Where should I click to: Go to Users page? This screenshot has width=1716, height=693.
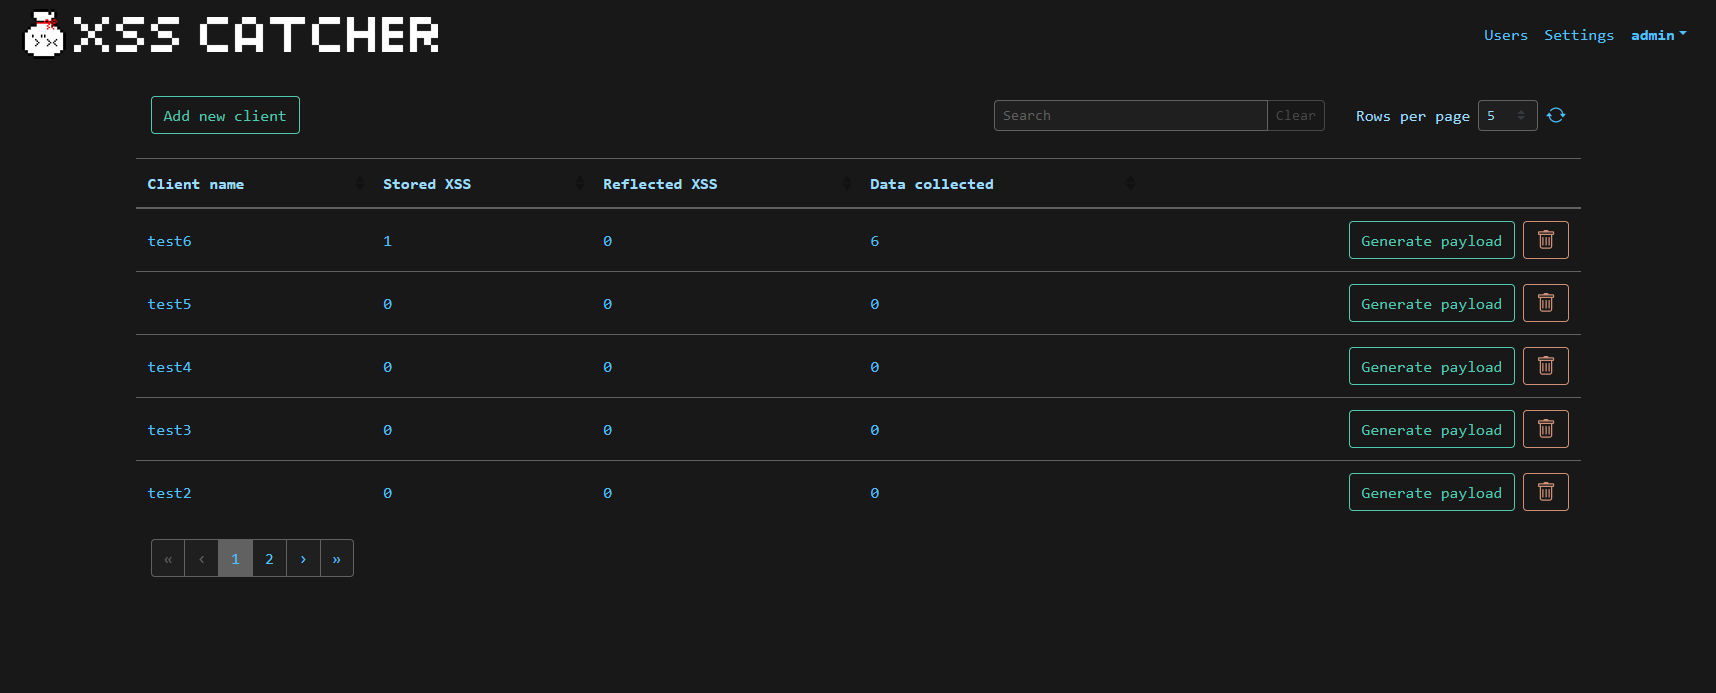pos(1505,35)
